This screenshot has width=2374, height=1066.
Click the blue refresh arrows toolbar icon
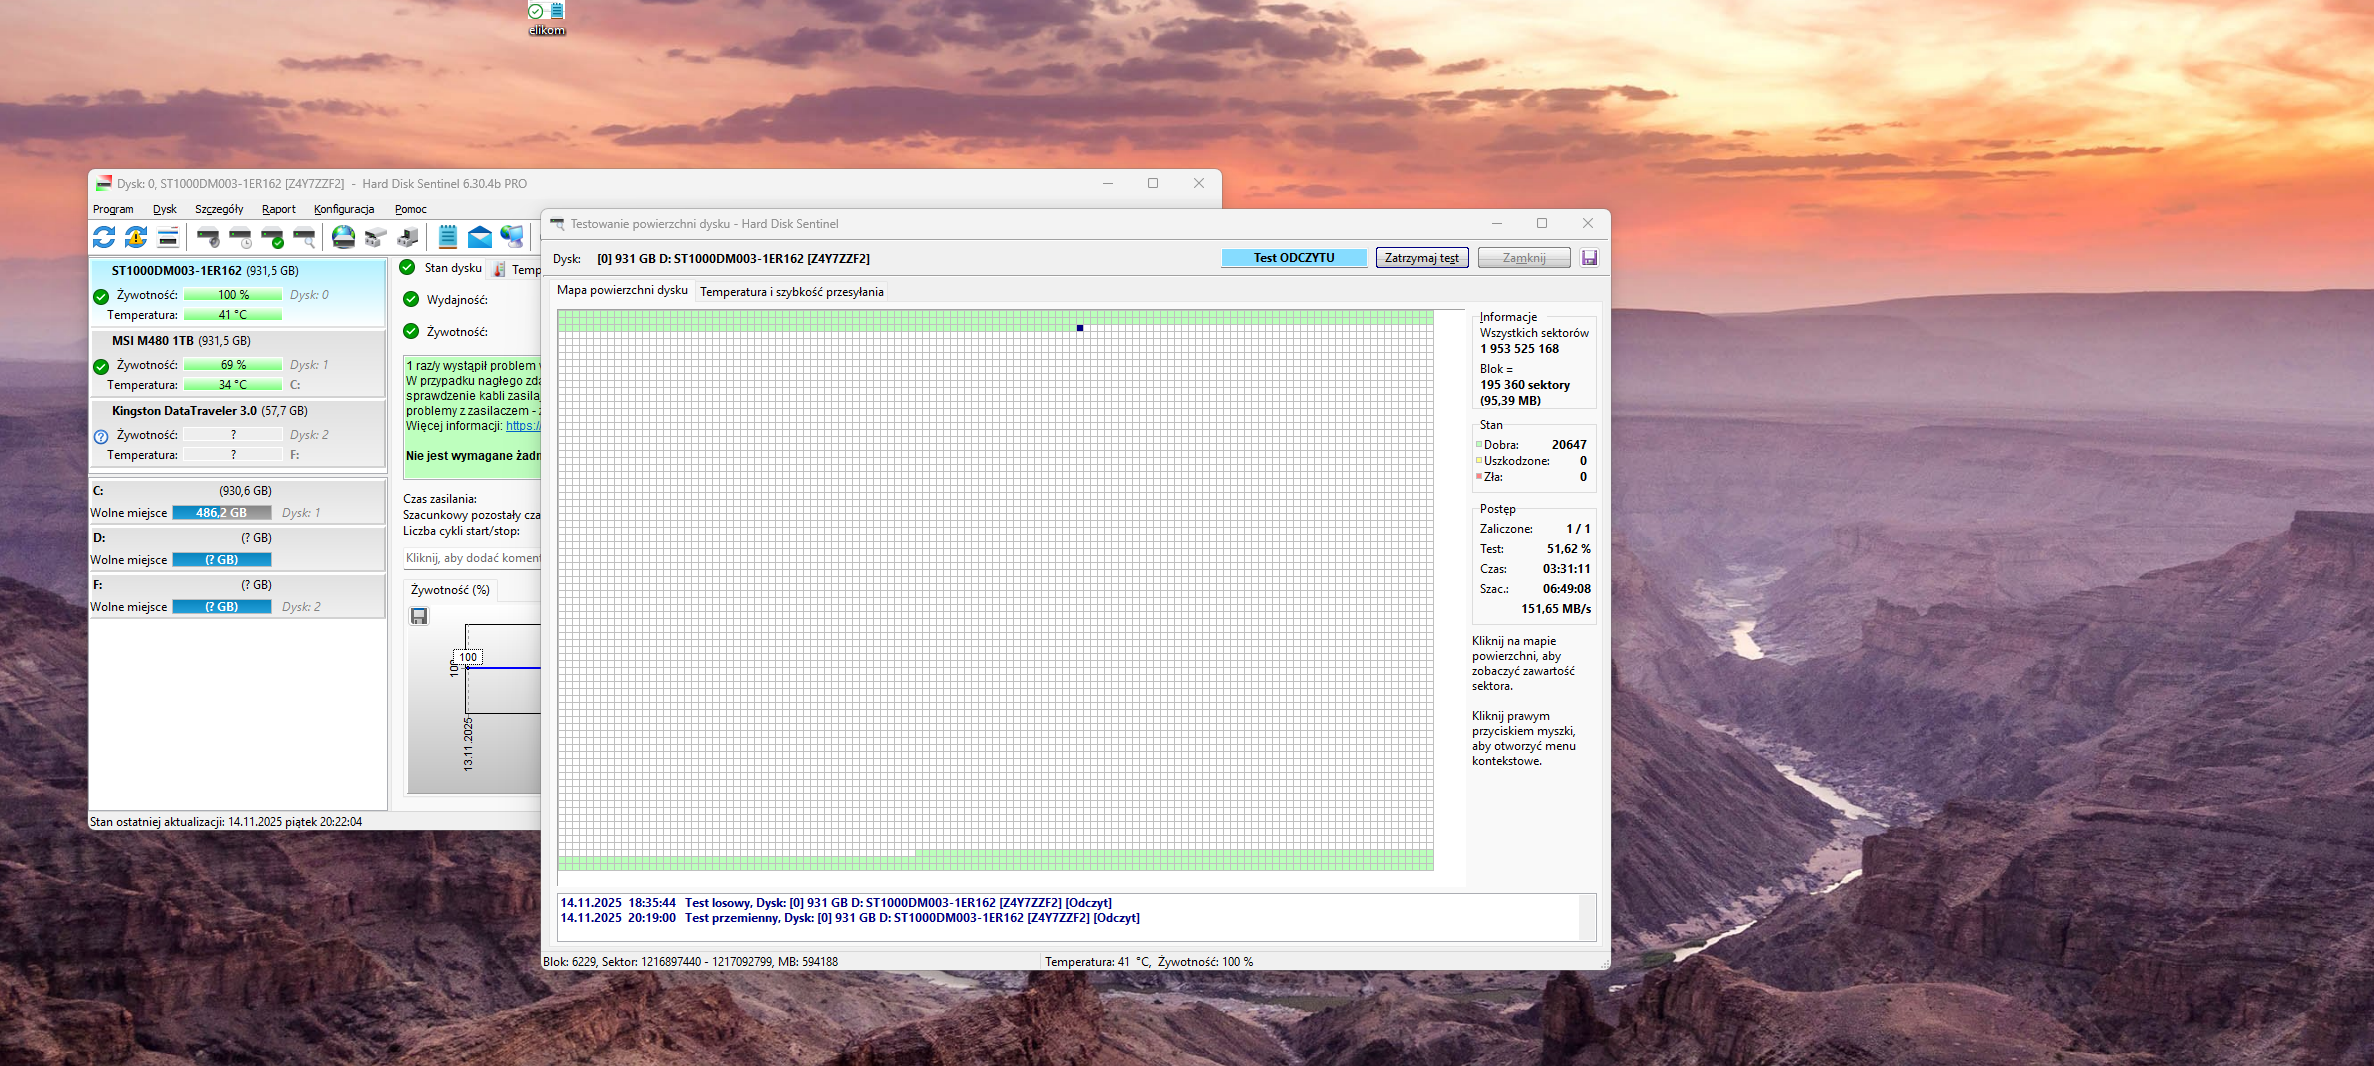(104, 237)
